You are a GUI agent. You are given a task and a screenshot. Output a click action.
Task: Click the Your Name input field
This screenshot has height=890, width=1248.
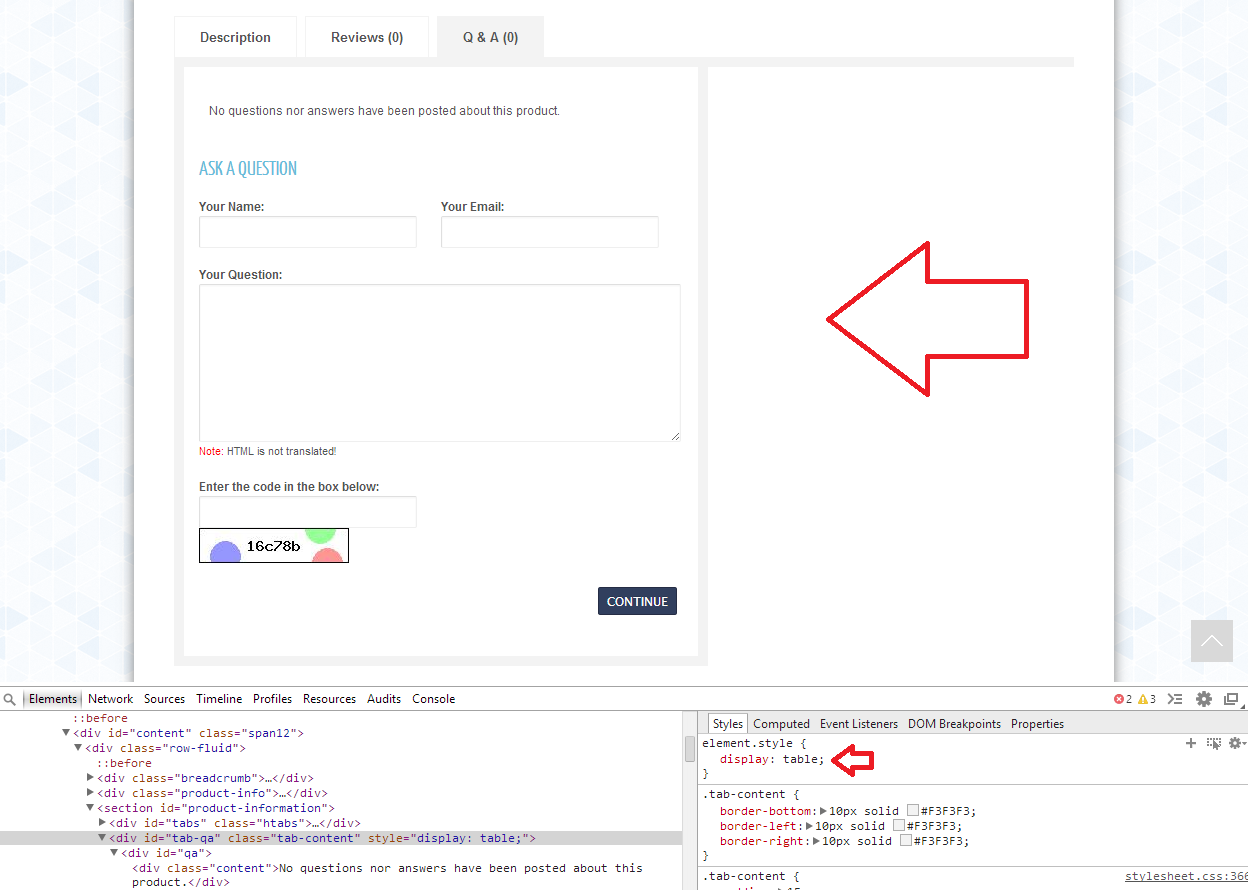[308, 232]
